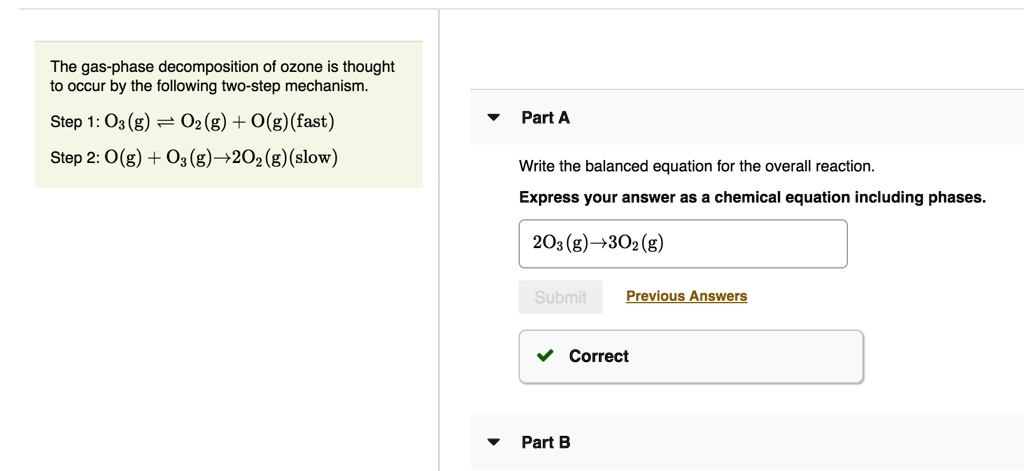
Task: Select the Part A header label
Action: tap(545, 118)
